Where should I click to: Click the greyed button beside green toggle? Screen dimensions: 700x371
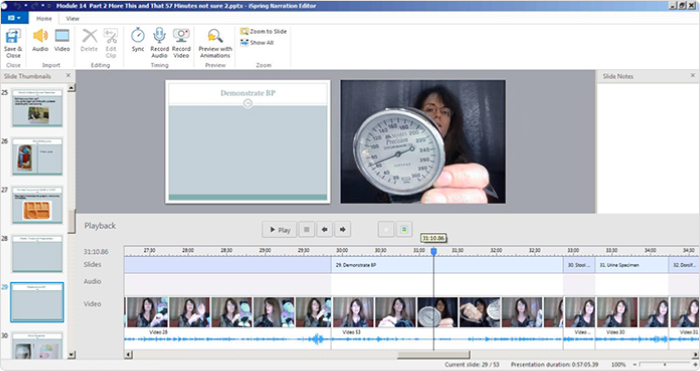[x=386, y=230]
